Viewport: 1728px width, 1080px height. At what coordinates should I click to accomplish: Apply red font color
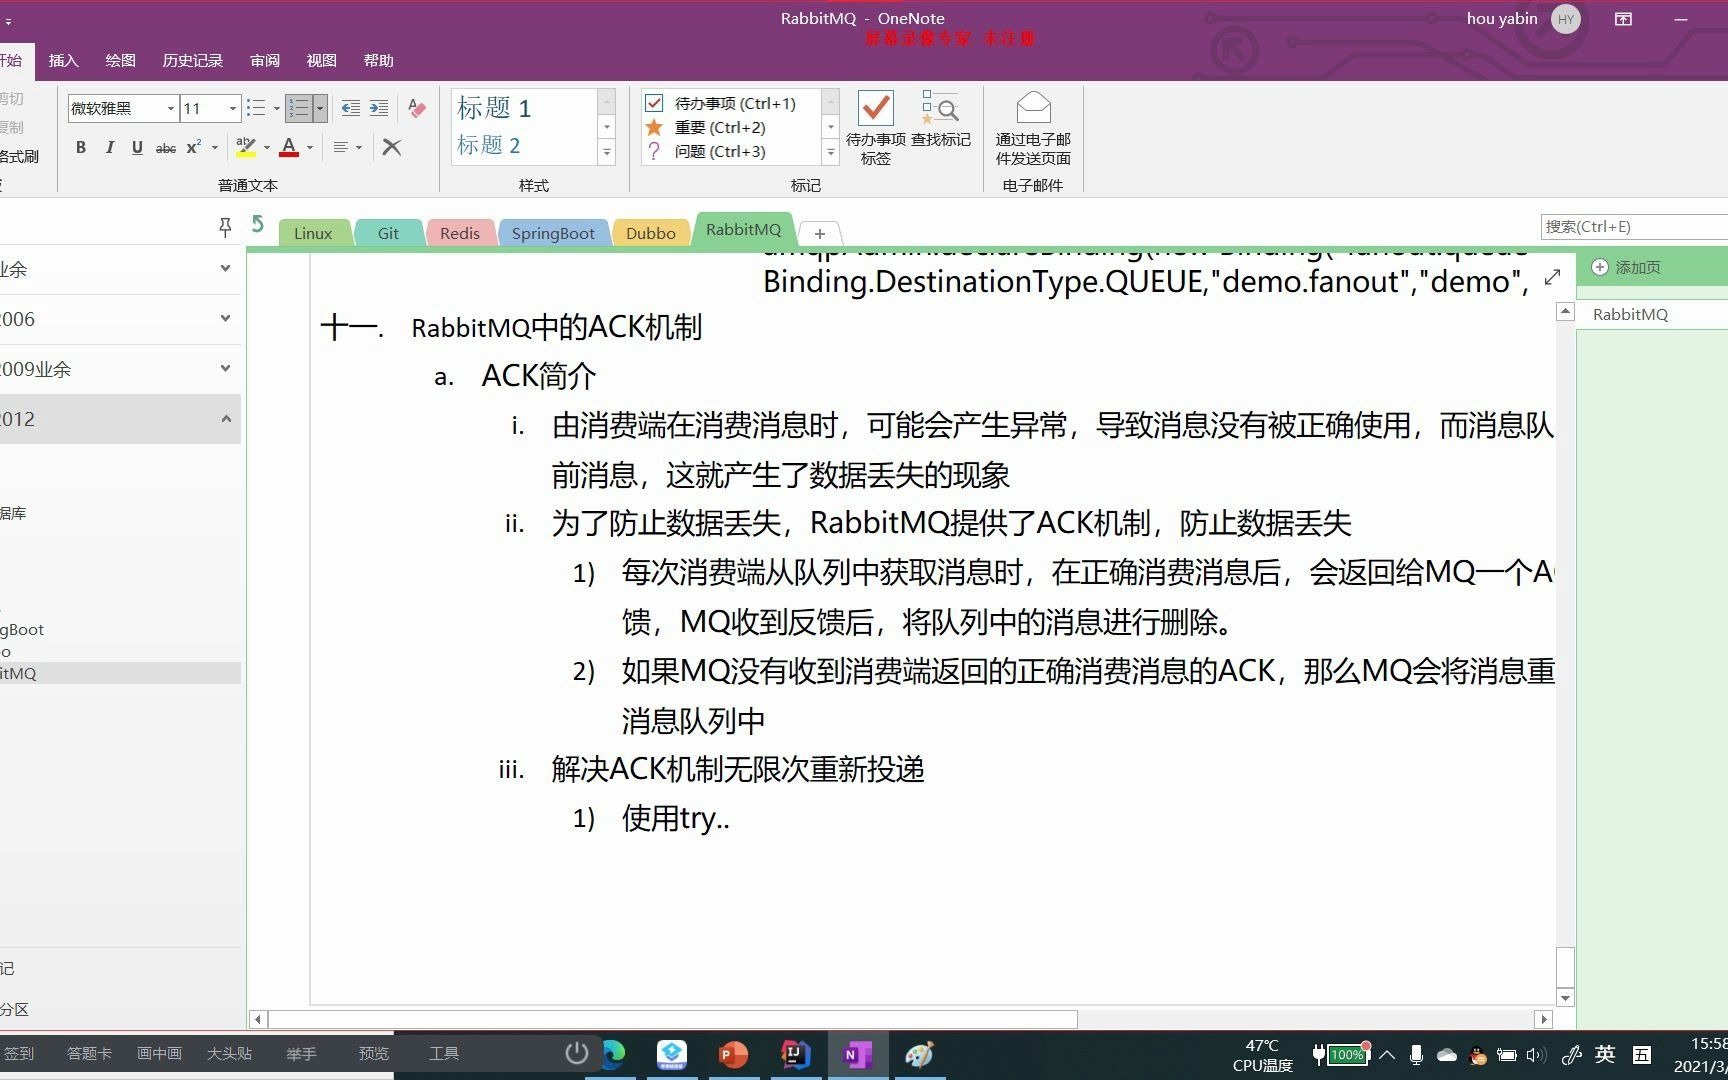pyautogui.click(x=289, y=147)
